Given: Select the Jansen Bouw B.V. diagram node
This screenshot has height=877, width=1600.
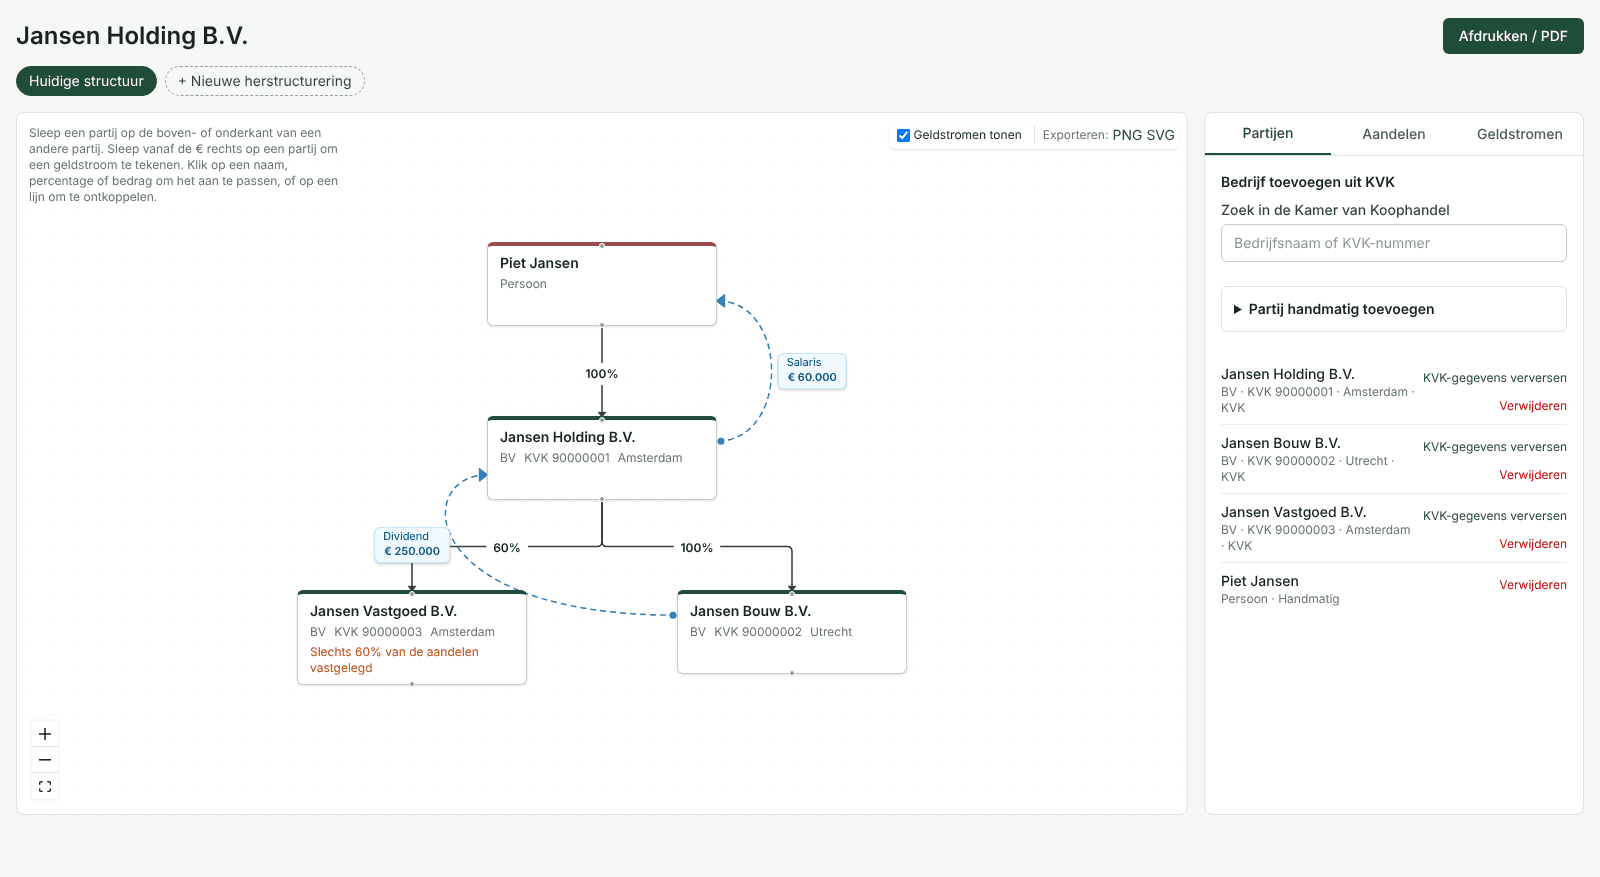Looking at the screenshot, I should tap(792, 632).
